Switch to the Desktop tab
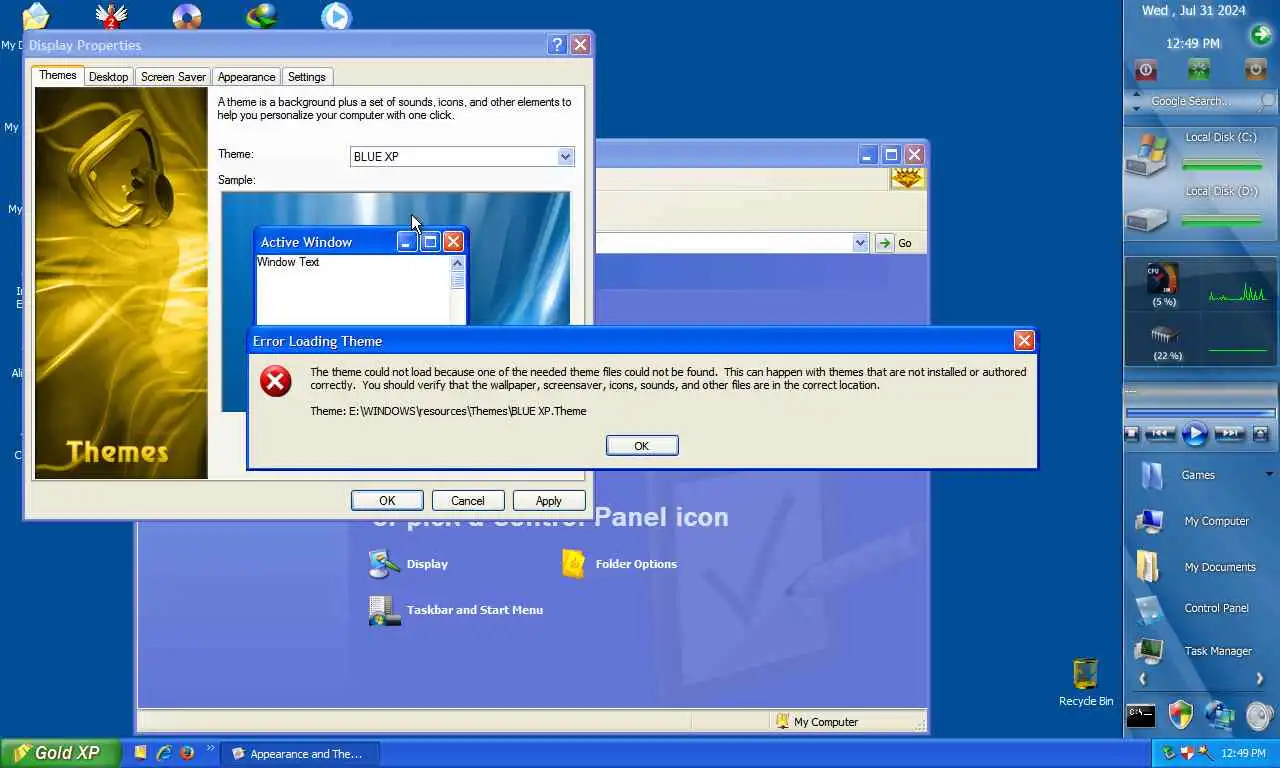Image resolution: width=1280 pixels, height=768 pixels. click(x=108, y=77)
